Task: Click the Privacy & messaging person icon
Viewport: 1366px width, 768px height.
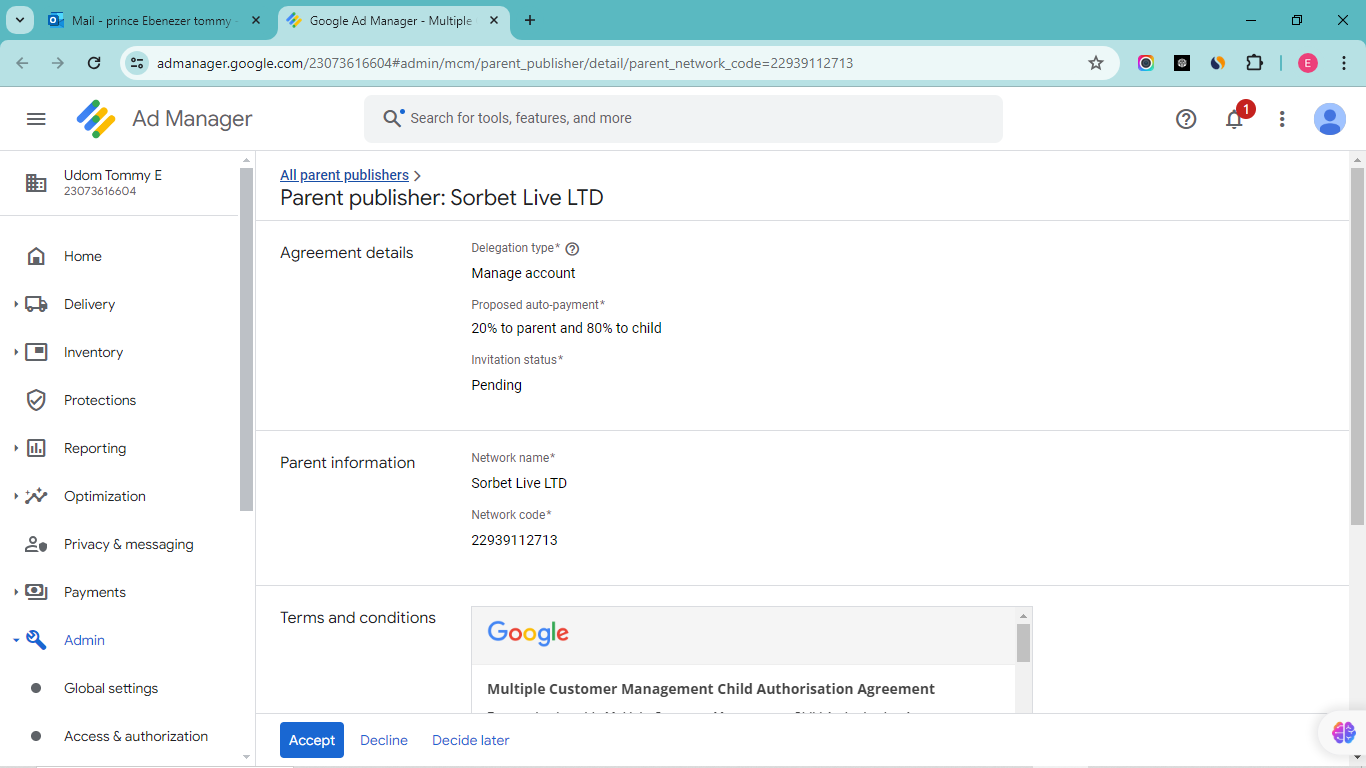Action: [36, 544]
